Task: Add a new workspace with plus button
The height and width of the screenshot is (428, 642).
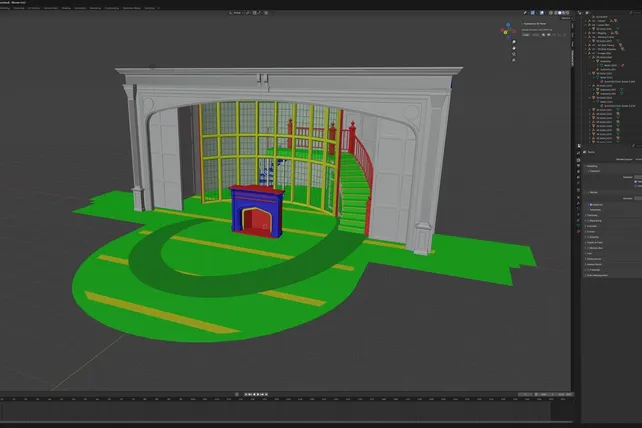Action: 158,8
